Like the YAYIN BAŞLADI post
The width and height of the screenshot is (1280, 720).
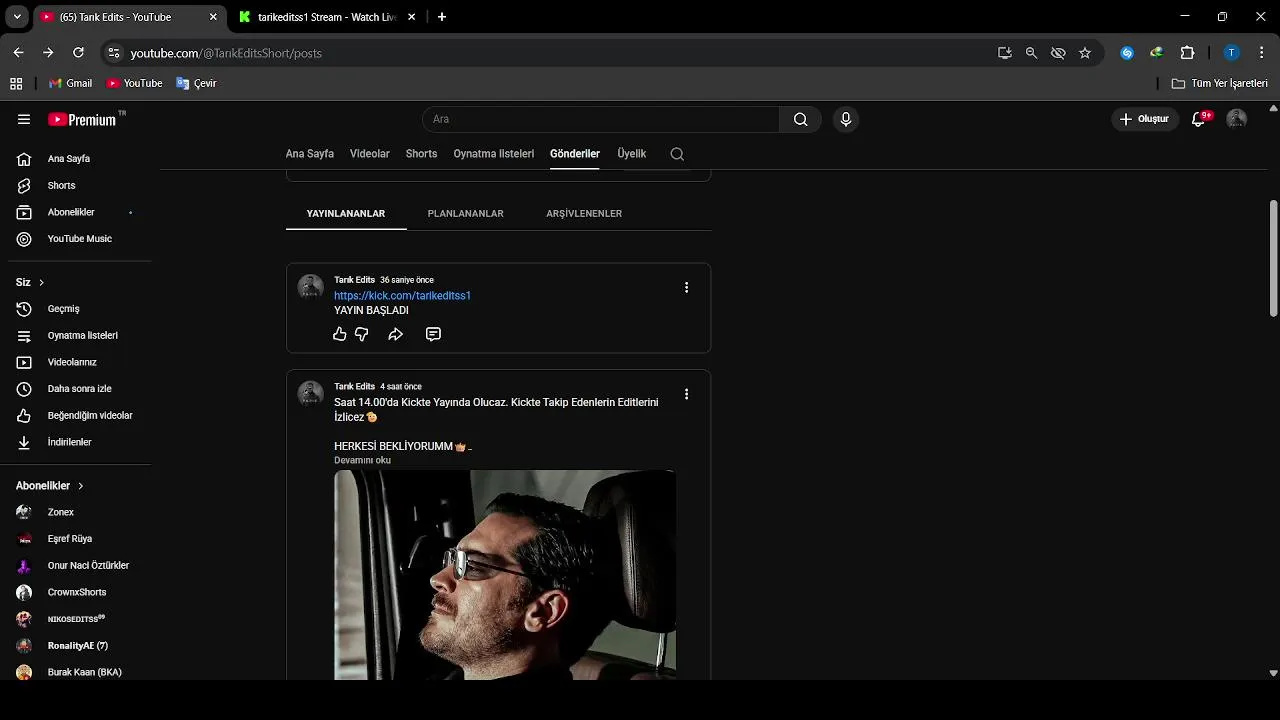tap(340, 334)
